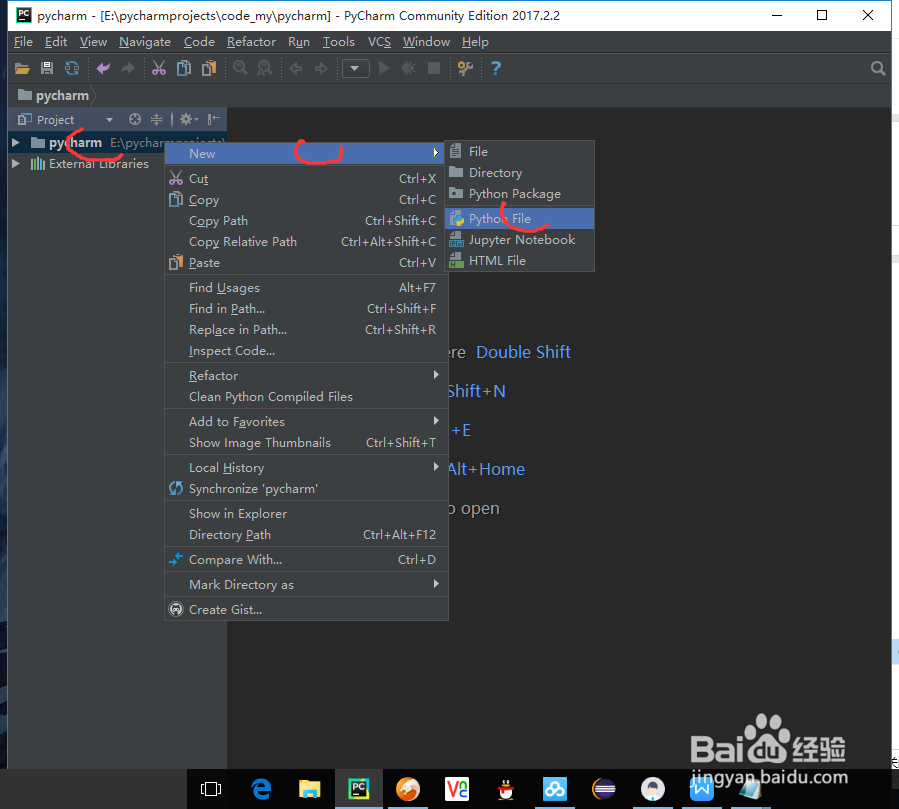Open Settings wrench toolbar icon
This screenshot has width=899, height=809.
point(465,69)
